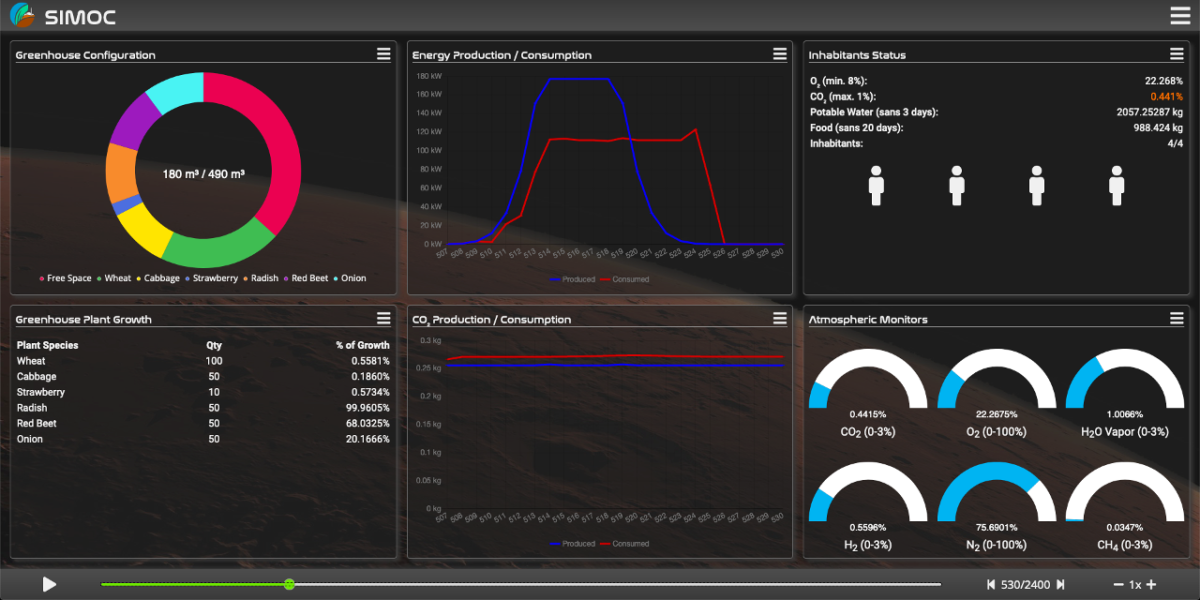The width and height of the screenshot is (1200, 600).
Task: Toggle Produced series in Energy chart legend
Action: pos(572,279)
